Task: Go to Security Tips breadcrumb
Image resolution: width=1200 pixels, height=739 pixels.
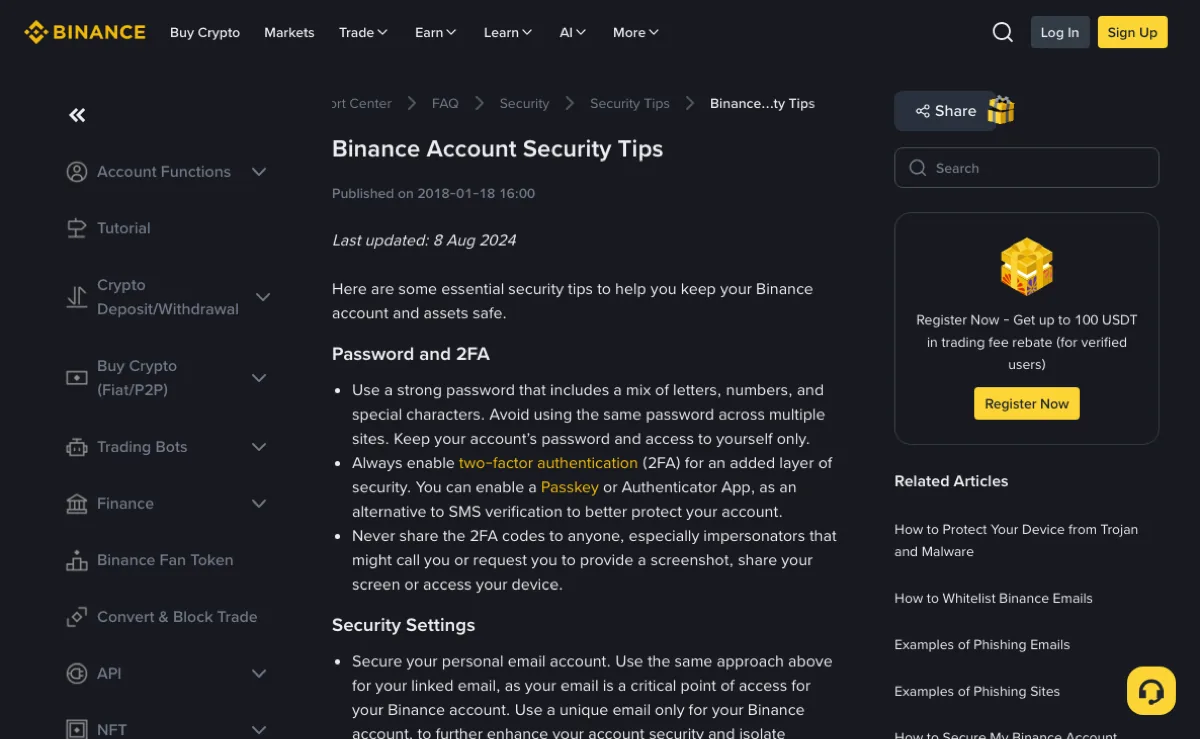Action: click(630, 103)
